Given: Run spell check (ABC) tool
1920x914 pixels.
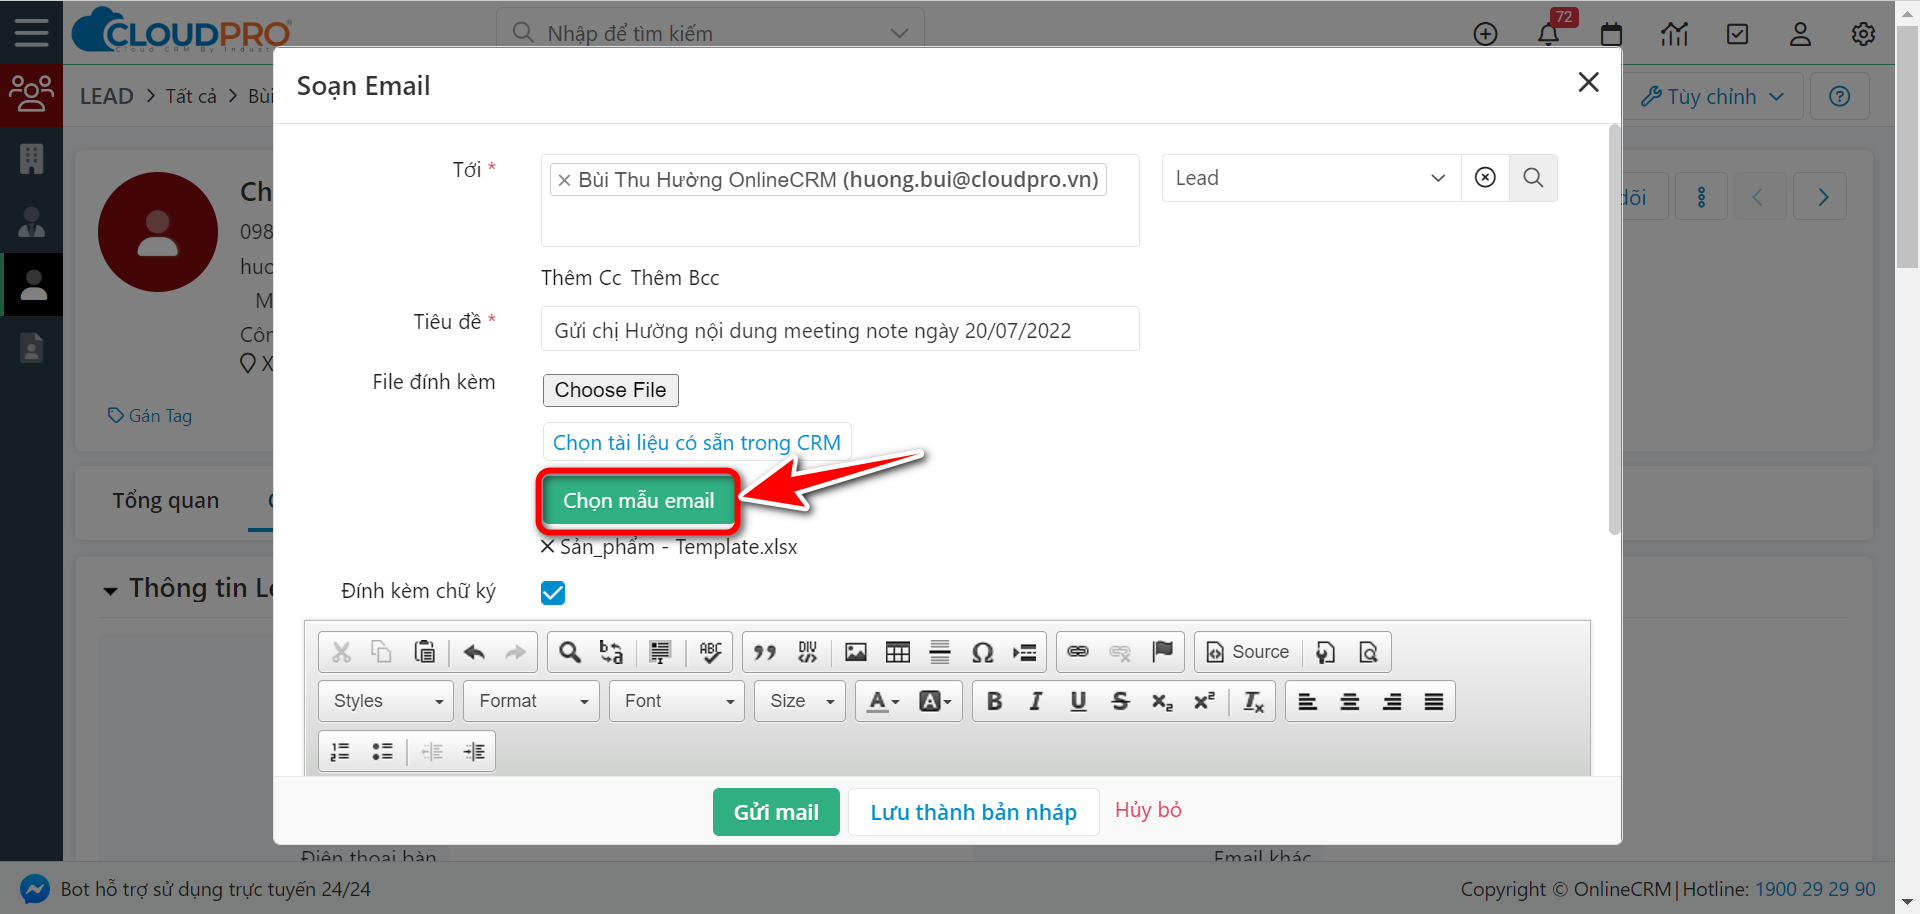Looking at the screenshot, I should (710, 652).
